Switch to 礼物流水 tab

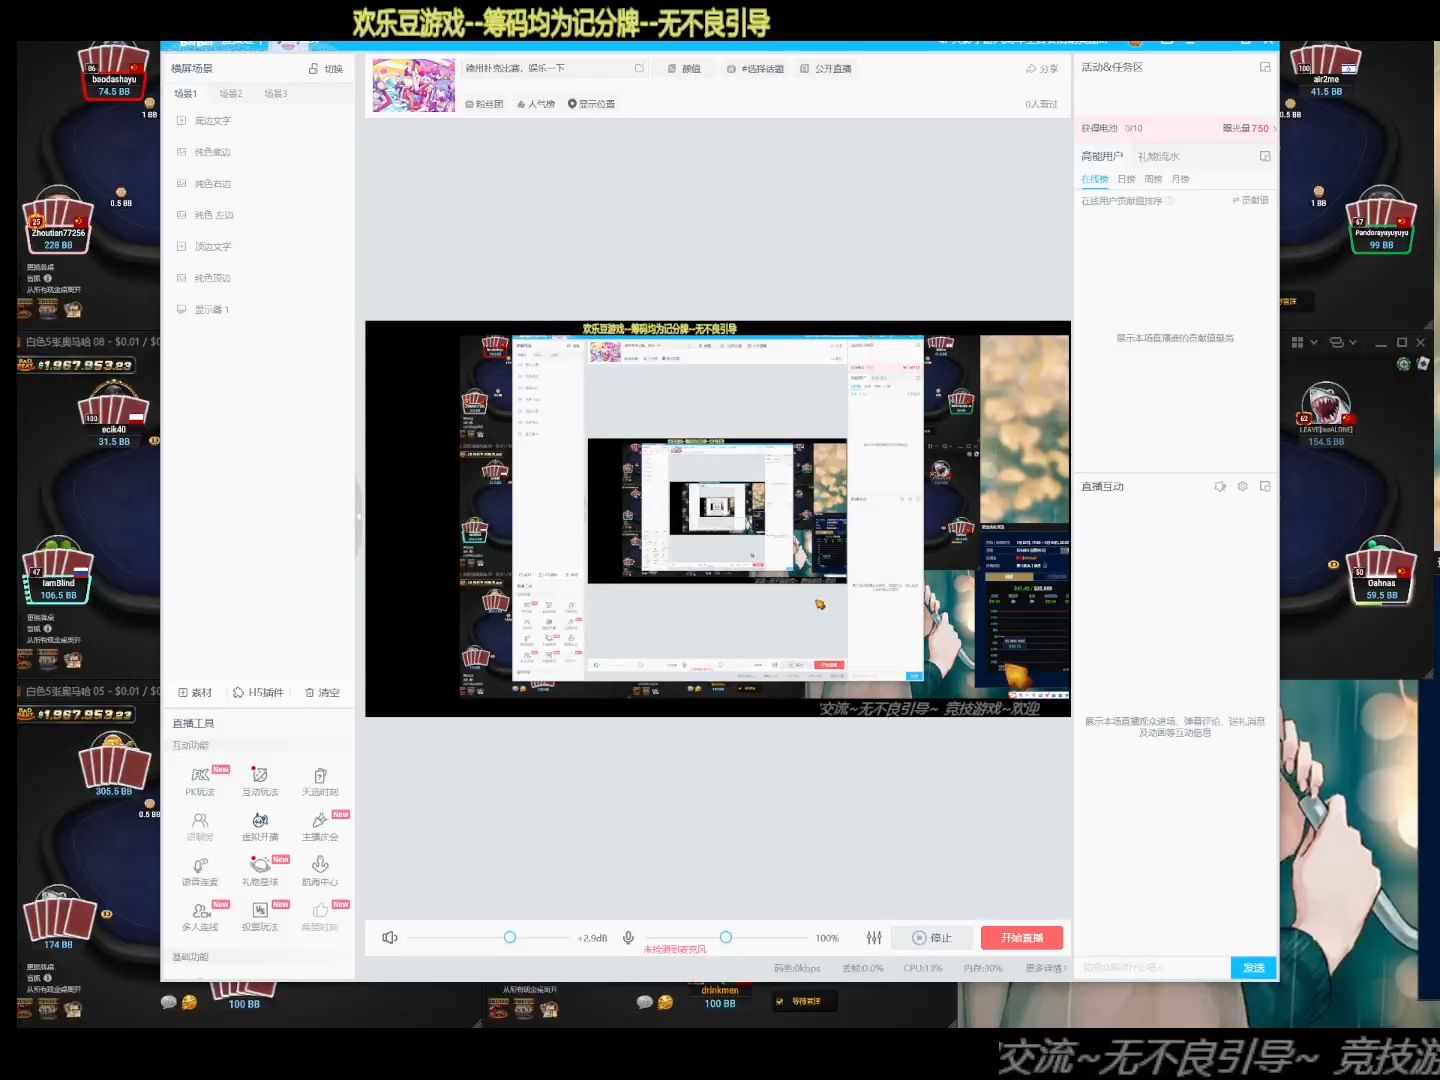point(1158,156)
